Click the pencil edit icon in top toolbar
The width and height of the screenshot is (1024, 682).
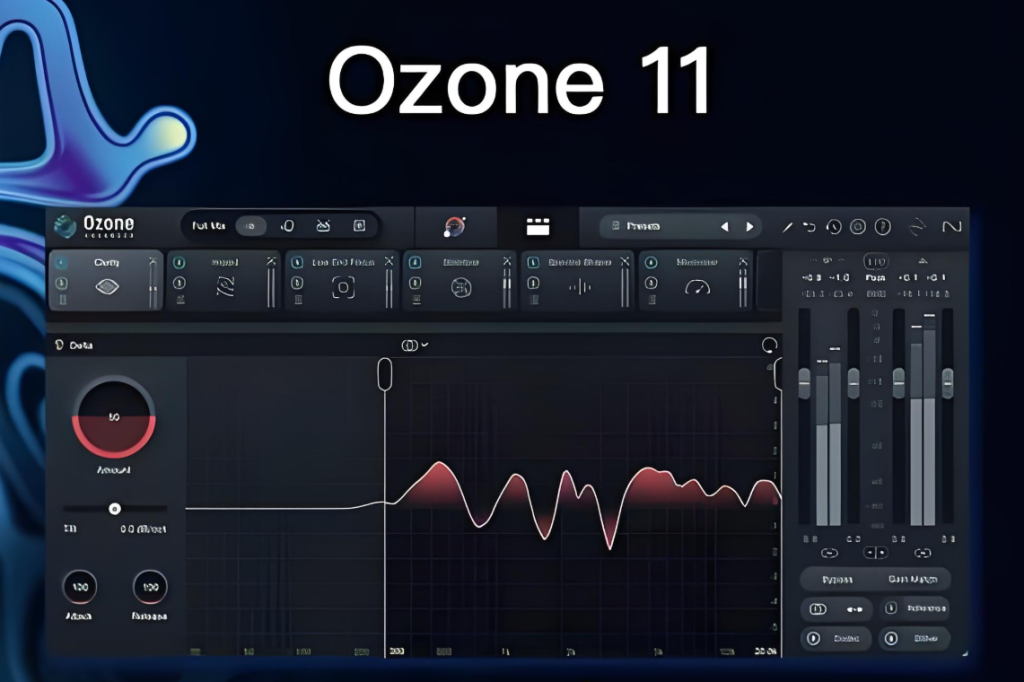tap(788, 227)
